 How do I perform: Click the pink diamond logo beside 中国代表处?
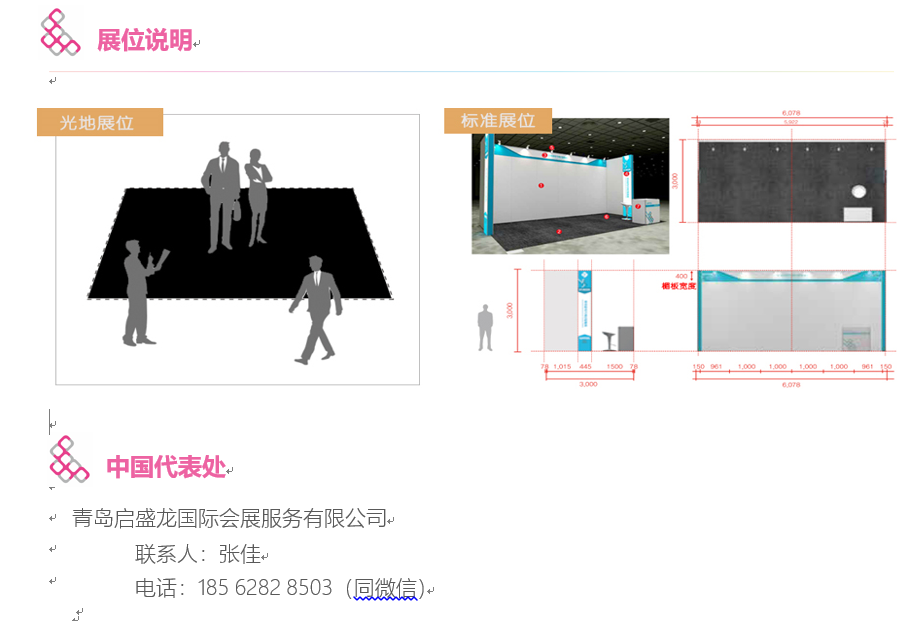pyautogui.click(x=69, y=459)
